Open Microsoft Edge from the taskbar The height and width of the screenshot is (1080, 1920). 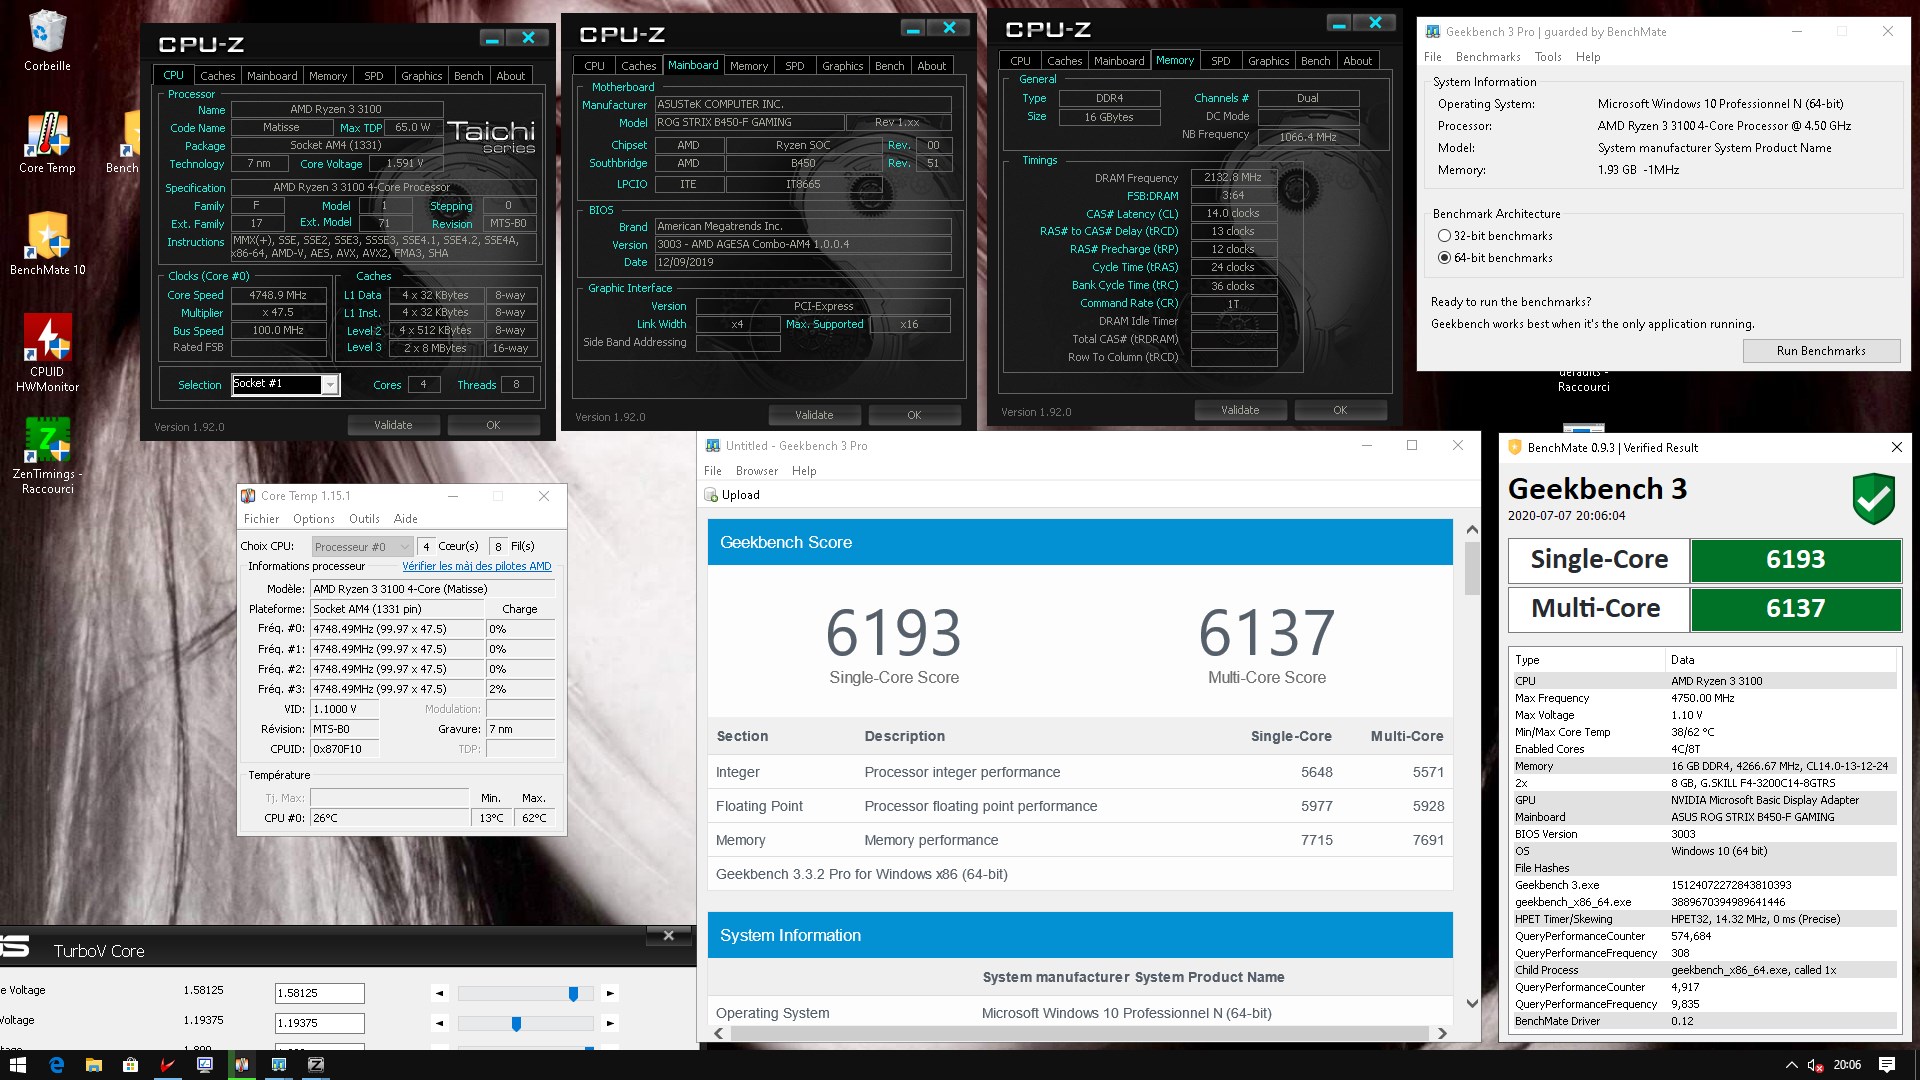pos(56,1065)
